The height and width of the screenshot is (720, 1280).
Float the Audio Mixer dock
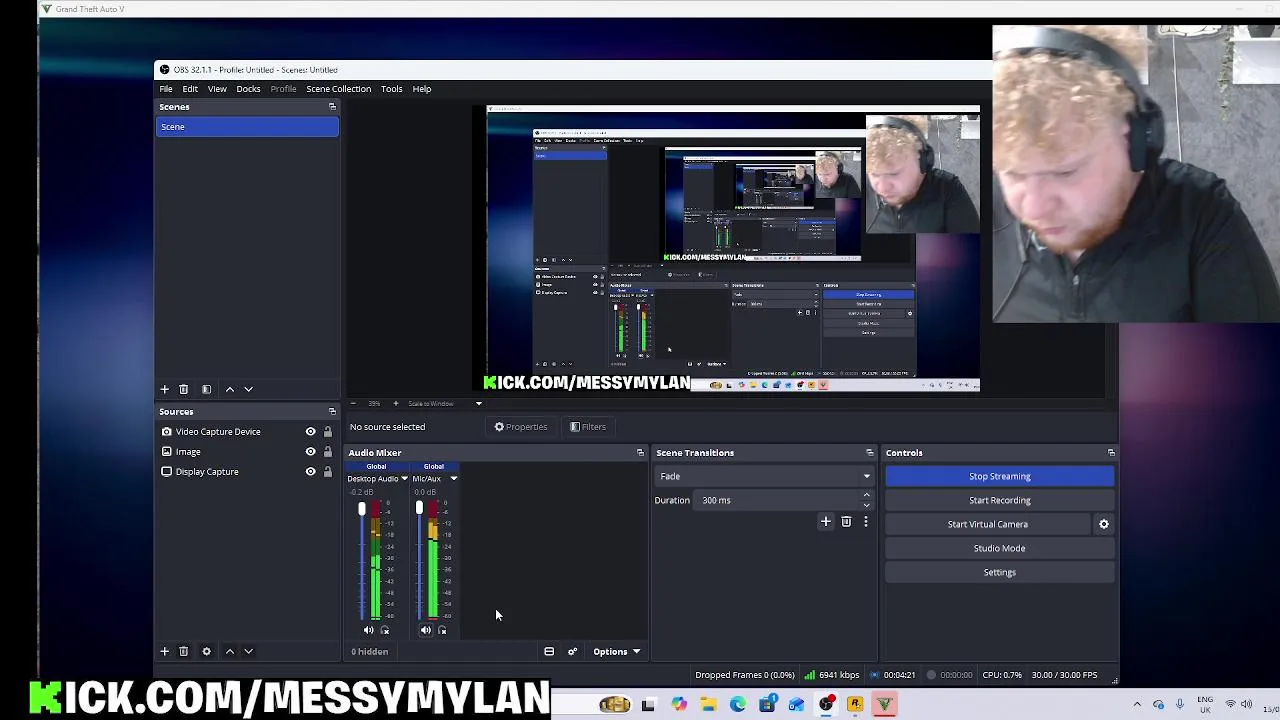tap(640, 453)
